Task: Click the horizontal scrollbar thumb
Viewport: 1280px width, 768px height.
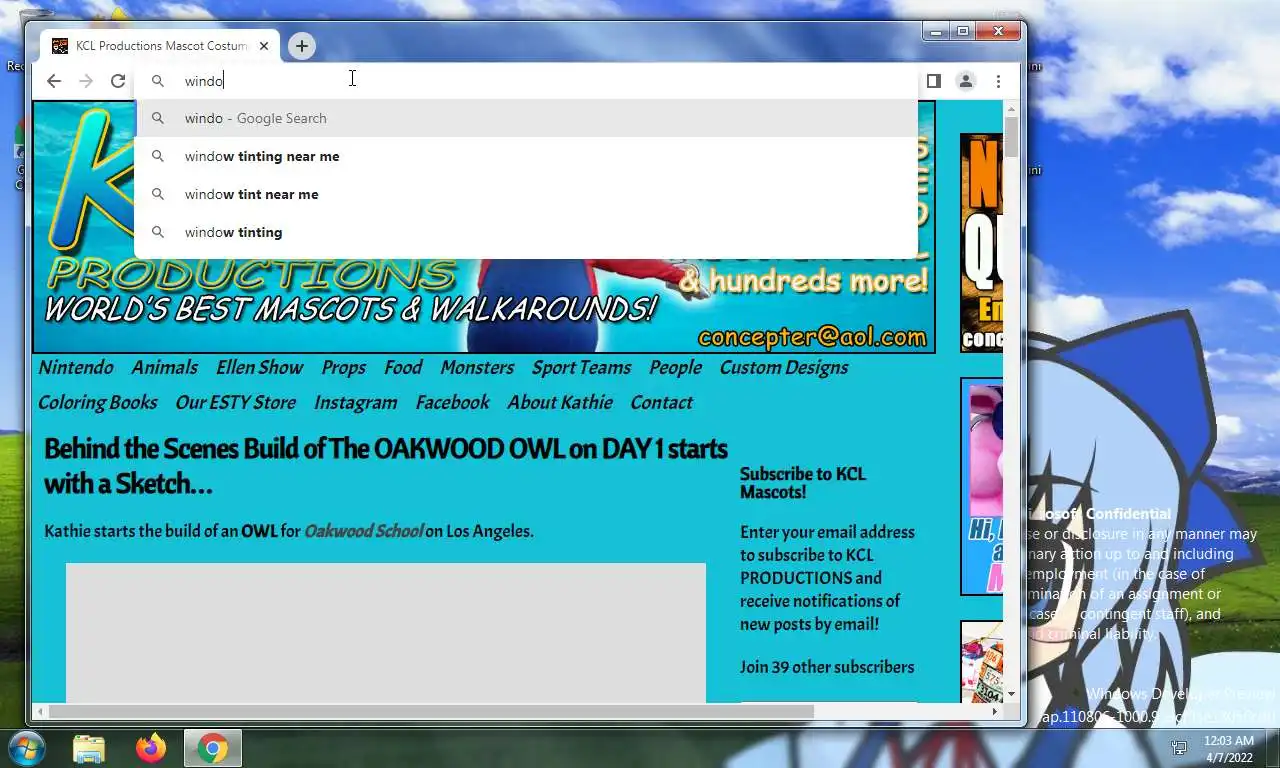Action: (432, 711)
